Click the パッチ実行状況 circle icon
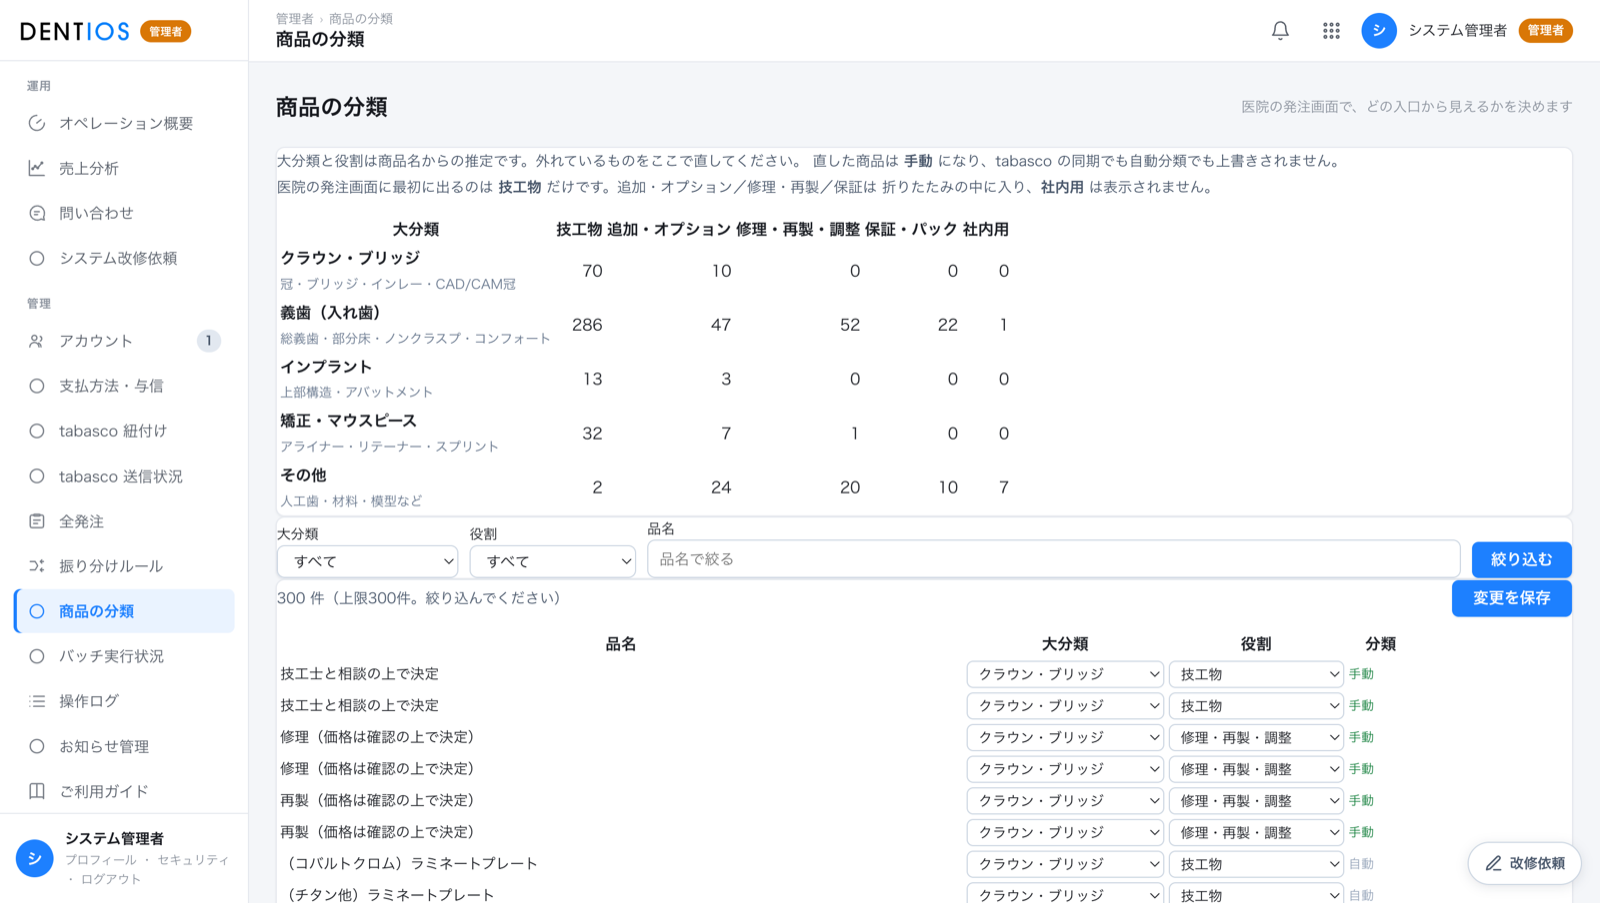 coord(37,656)
